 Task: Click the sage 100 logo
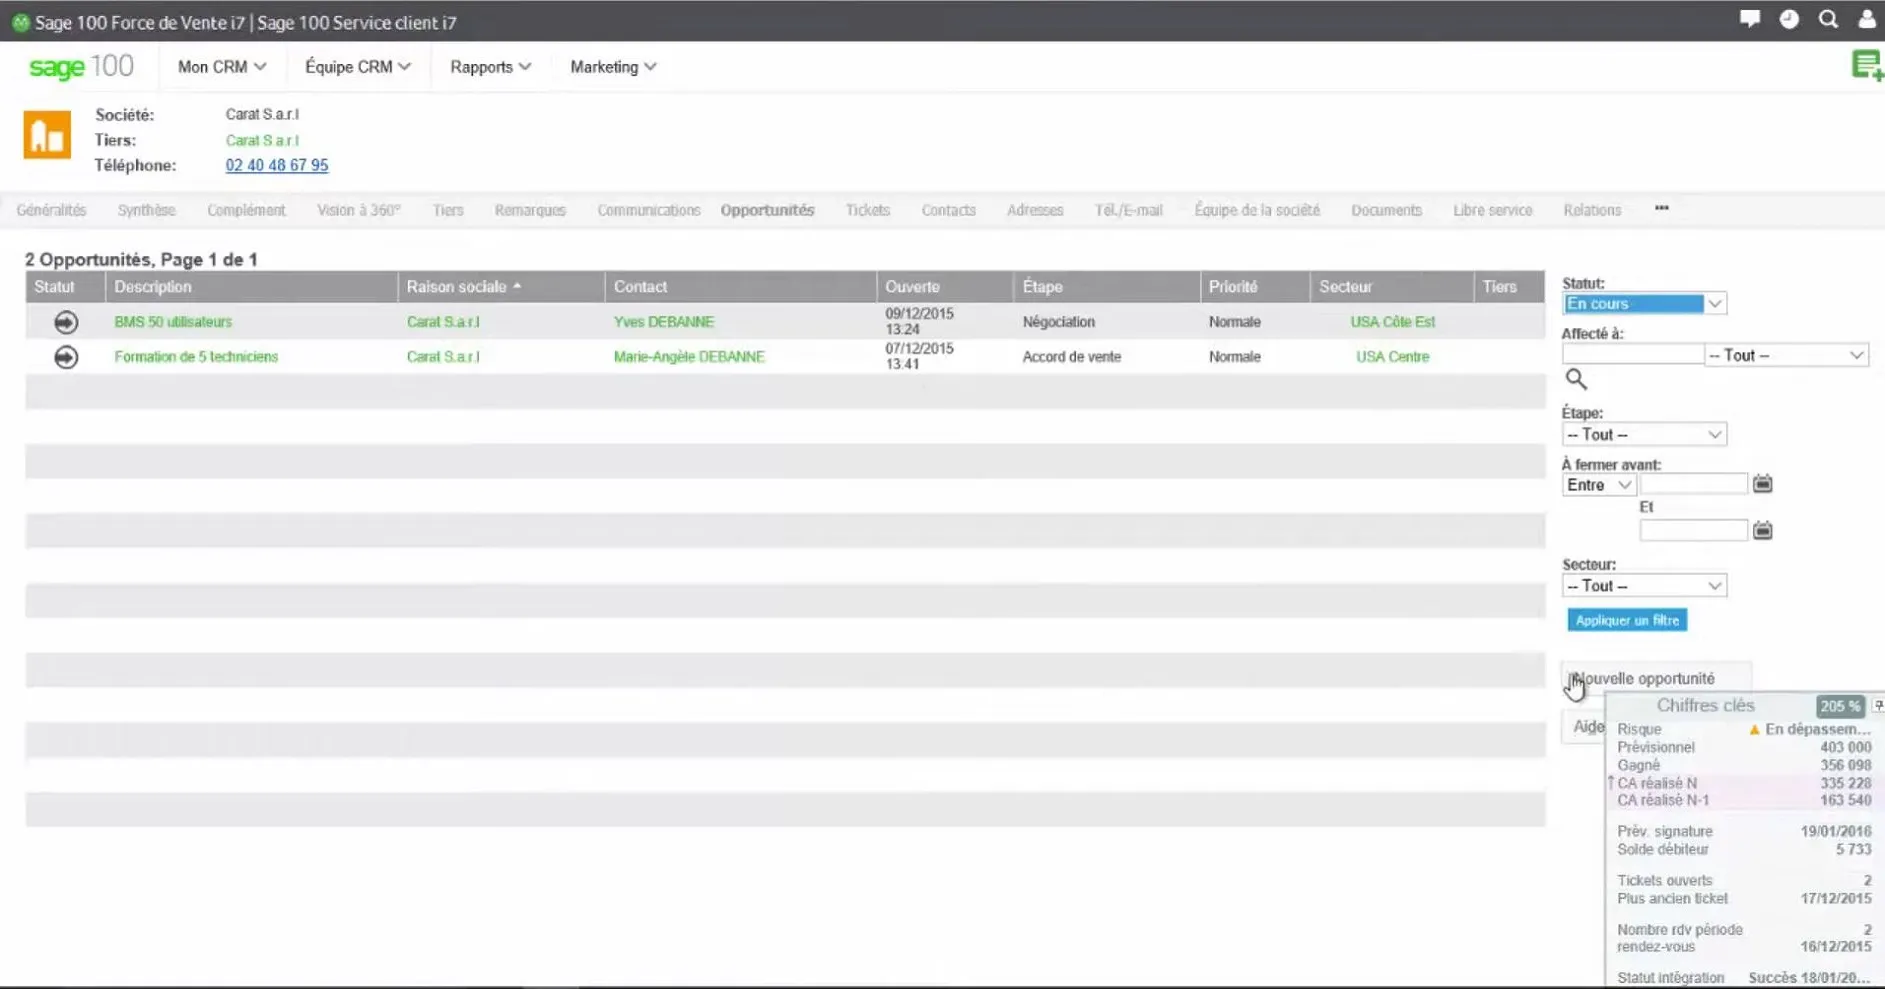pyautogui.click(x=81, y=67)
